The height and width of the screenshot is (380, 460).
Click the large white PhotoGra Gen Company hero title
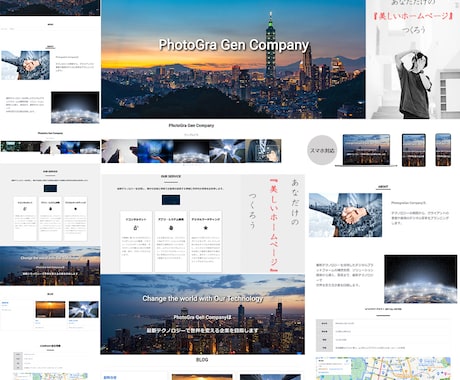point(234,45)
